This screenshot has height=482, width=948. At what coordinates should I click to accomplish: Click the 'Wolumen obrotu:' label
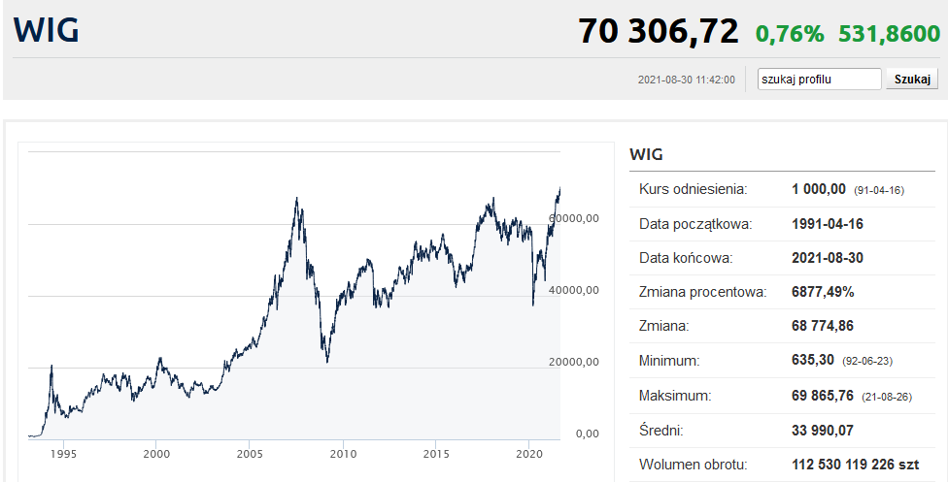tap(693, 465)
